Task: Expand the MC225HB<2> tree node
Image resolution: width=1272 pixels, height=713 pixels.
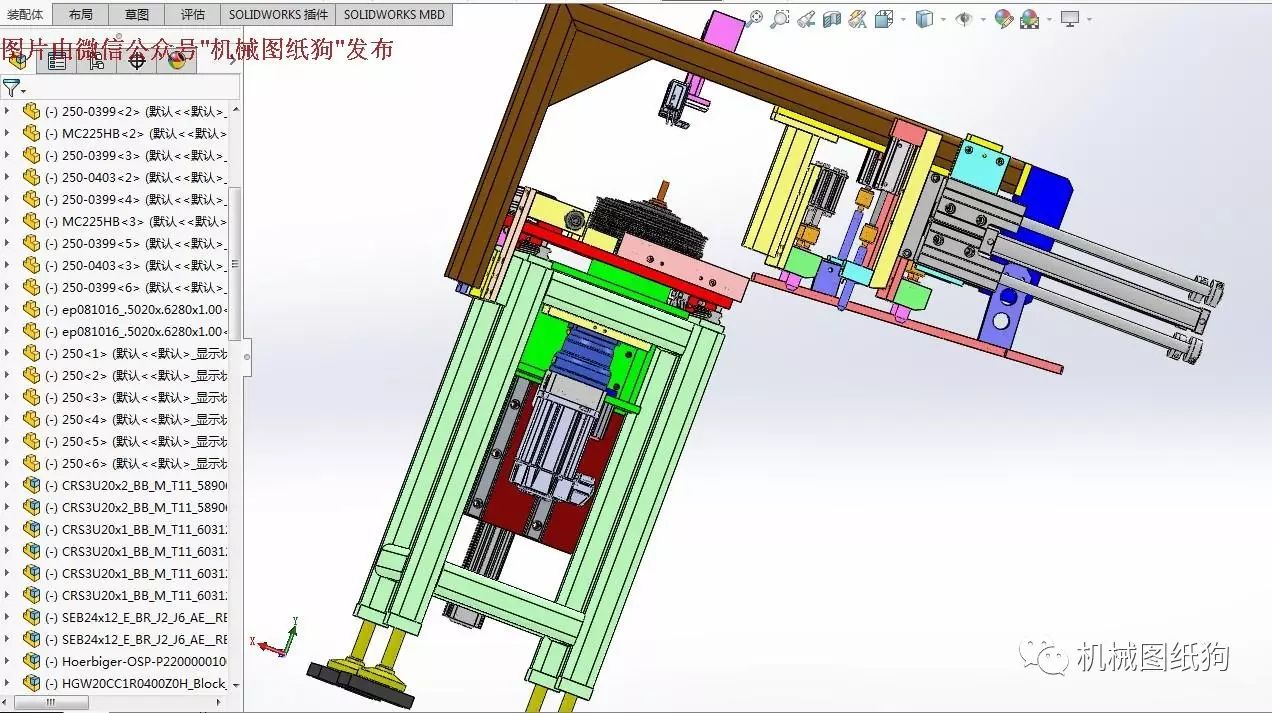Action: tap(7, 133)
